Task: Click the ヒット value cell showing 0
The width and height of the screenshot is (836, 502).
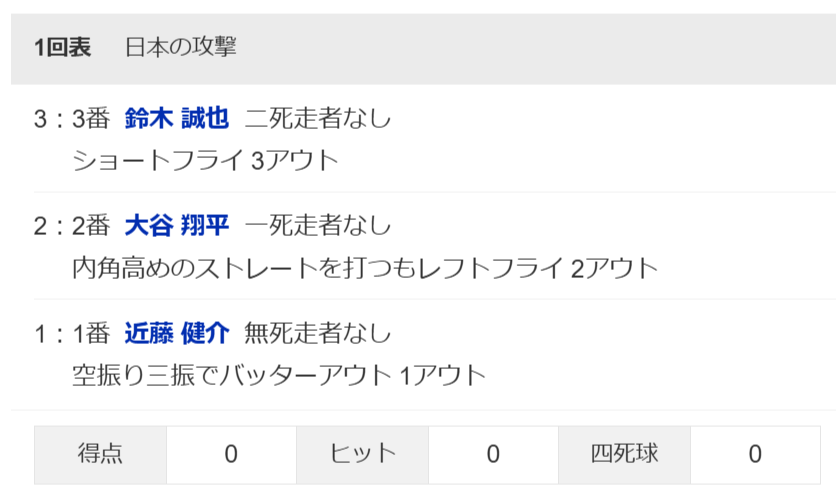Action: 493,454
